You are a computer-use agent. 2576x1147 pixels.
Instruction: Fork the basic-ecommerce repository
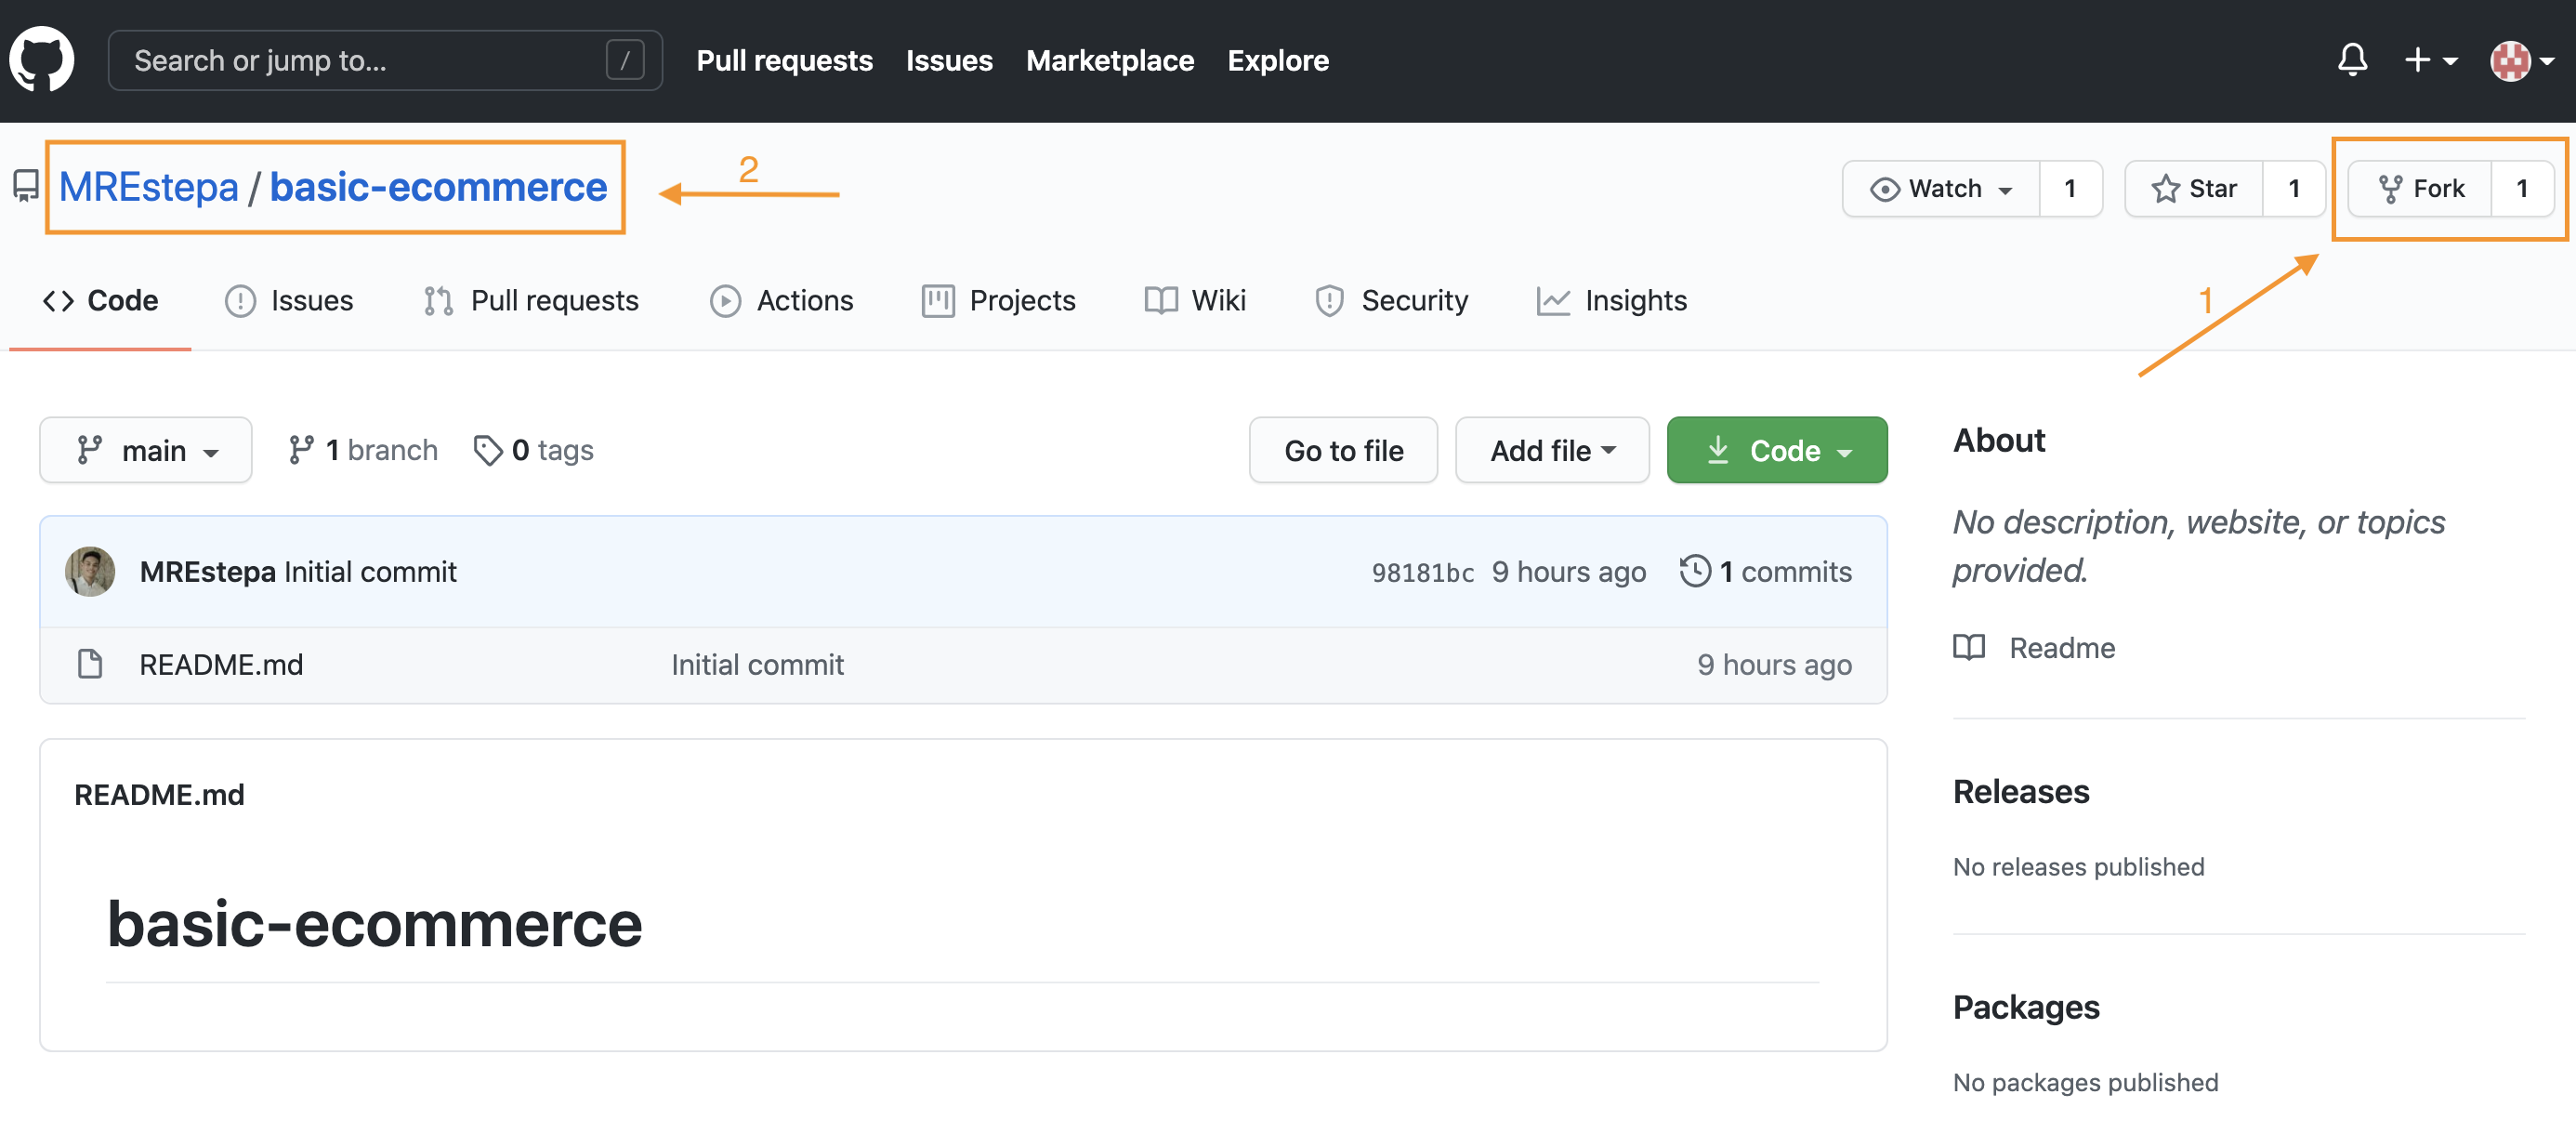tap(2421, 188)
